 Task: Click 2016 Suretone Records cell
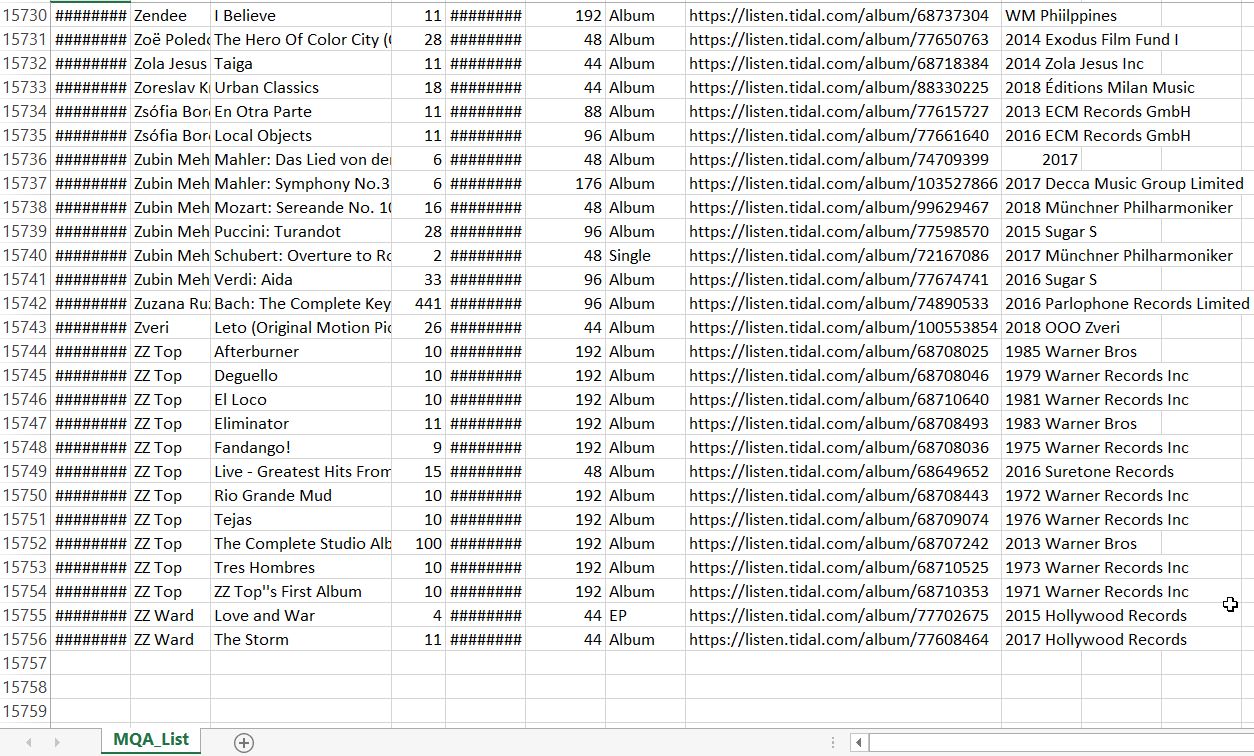(x=1089, y=472)
